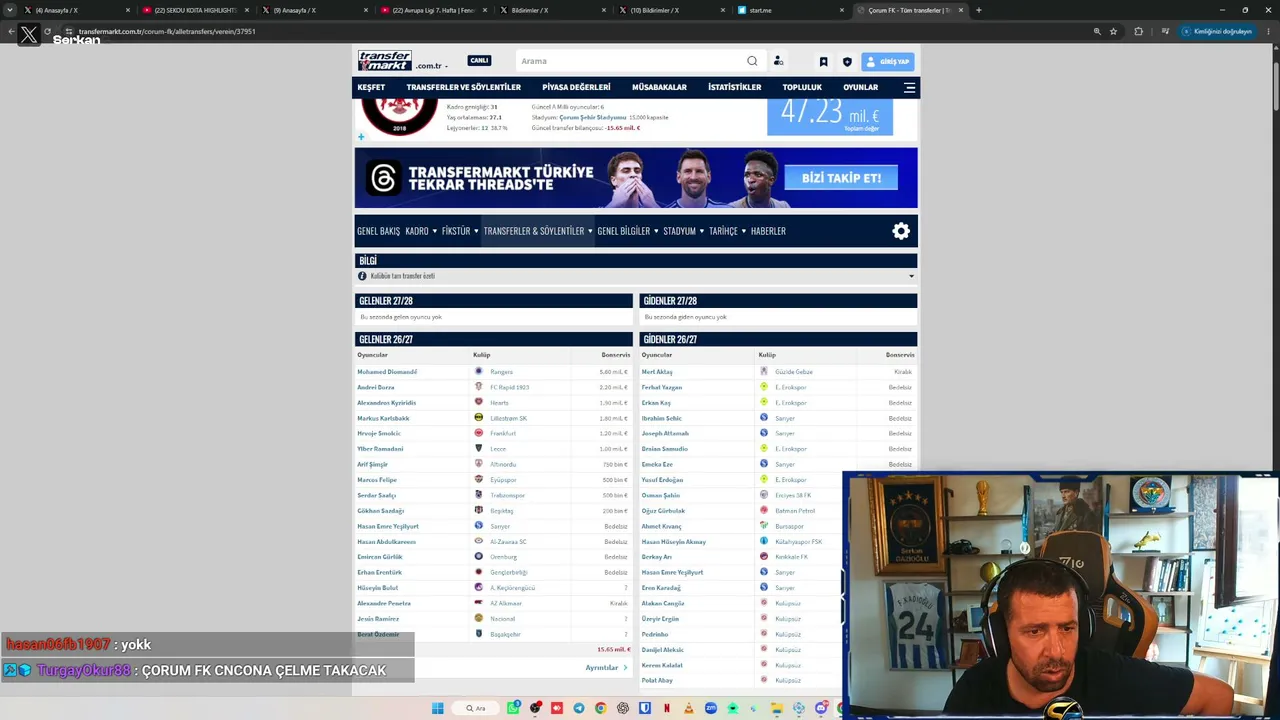Viewport: 1280px width, 720px height.
Task: Click the FC Rapid 1923 club crest
Action: click(x=478, y=387)
